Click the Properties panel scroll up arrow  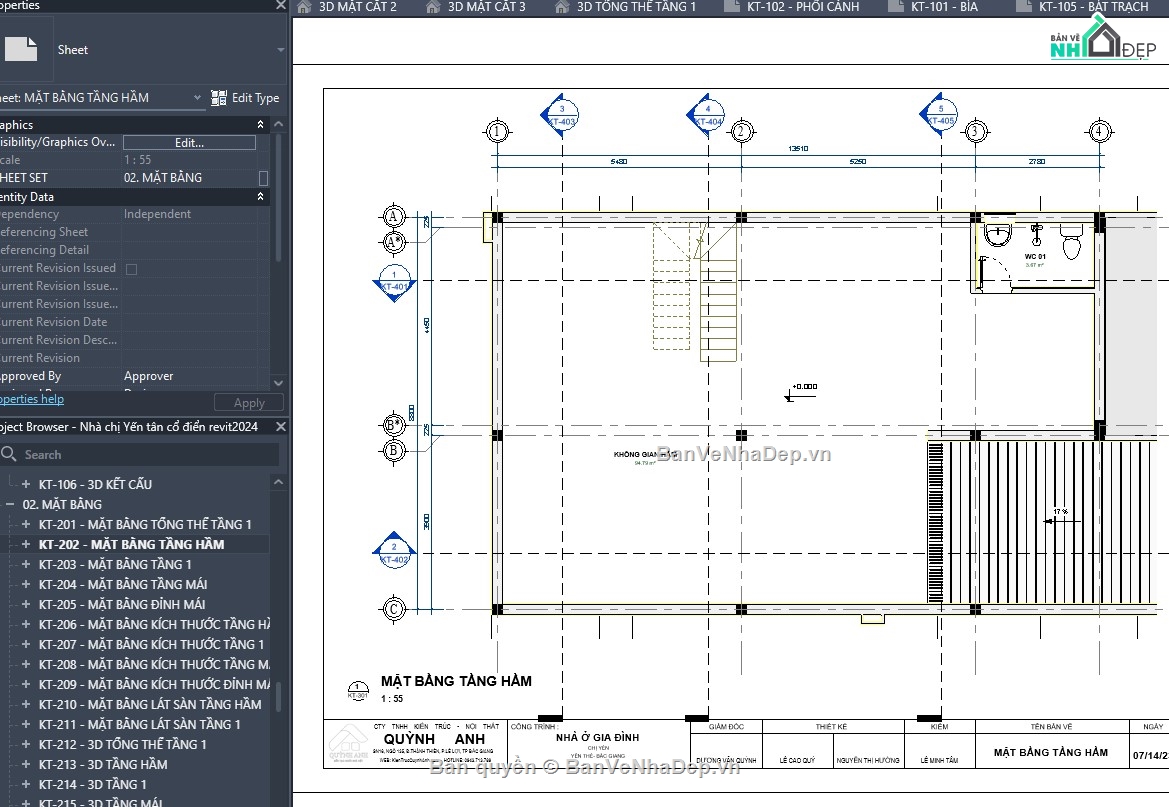pos(279,124)
